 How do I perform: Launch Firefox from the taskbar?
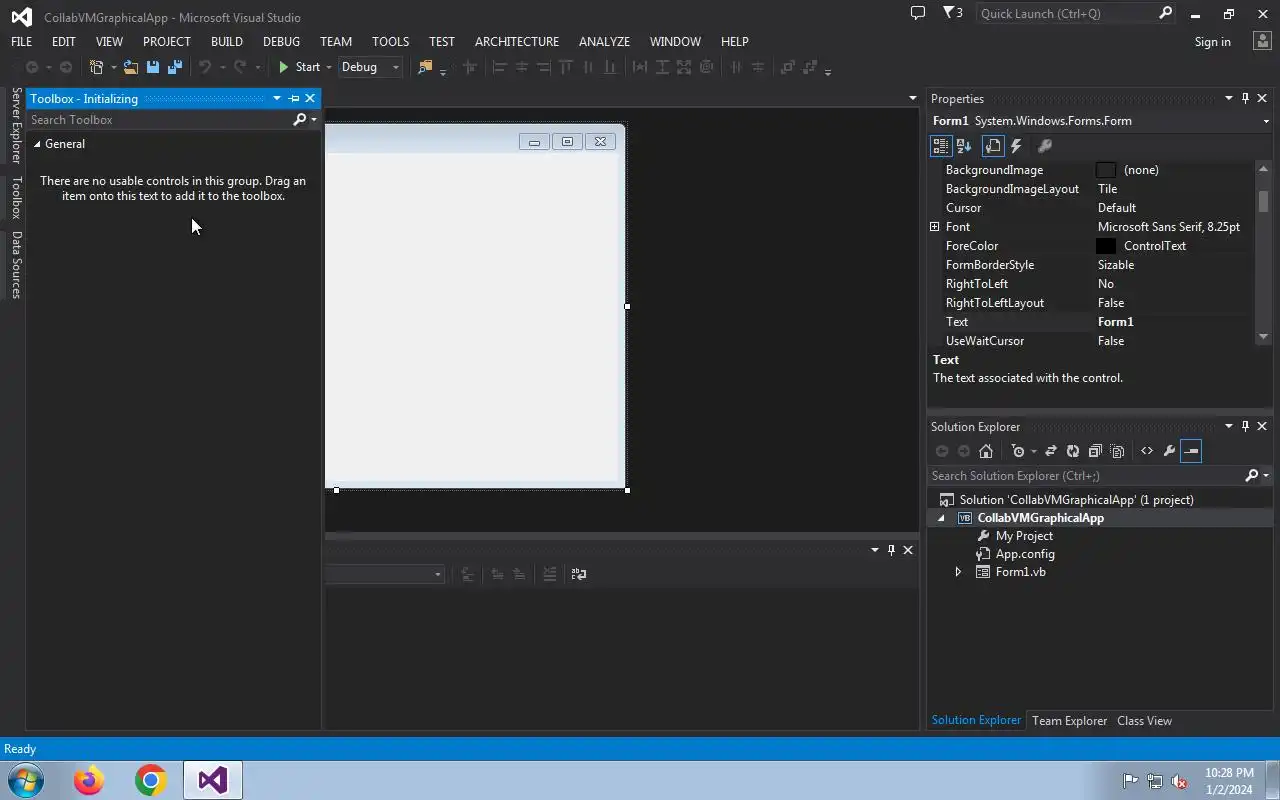click(89, 780)
